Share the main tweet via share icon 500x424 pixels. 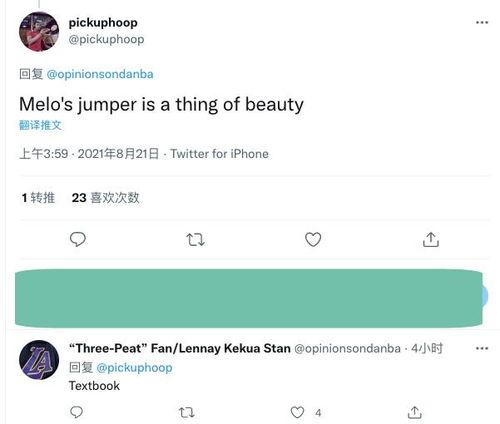(x=431, y=239)
